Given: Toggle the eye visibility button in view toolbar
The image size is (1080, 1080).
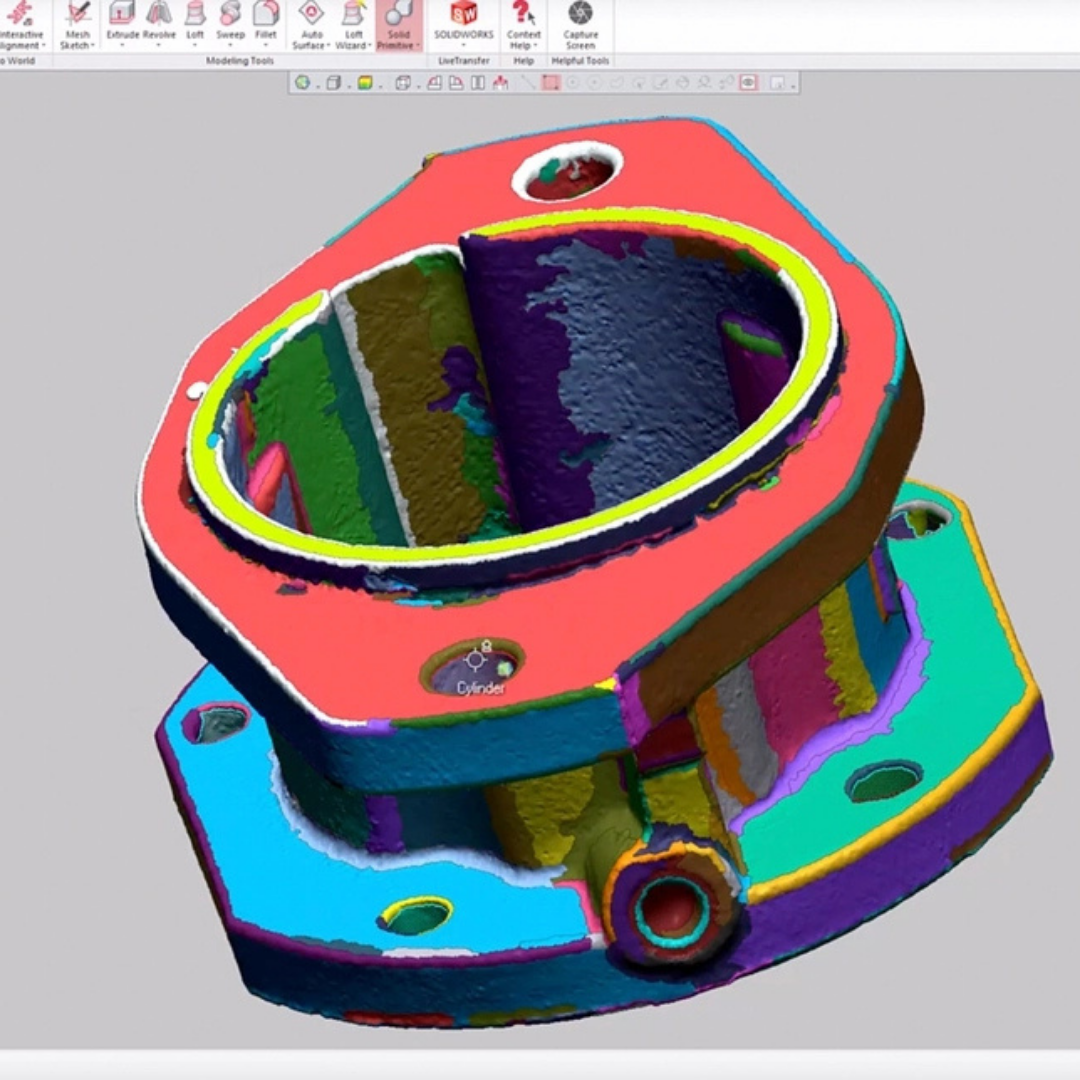Looking at the screenshot, I should click(748, 83).
